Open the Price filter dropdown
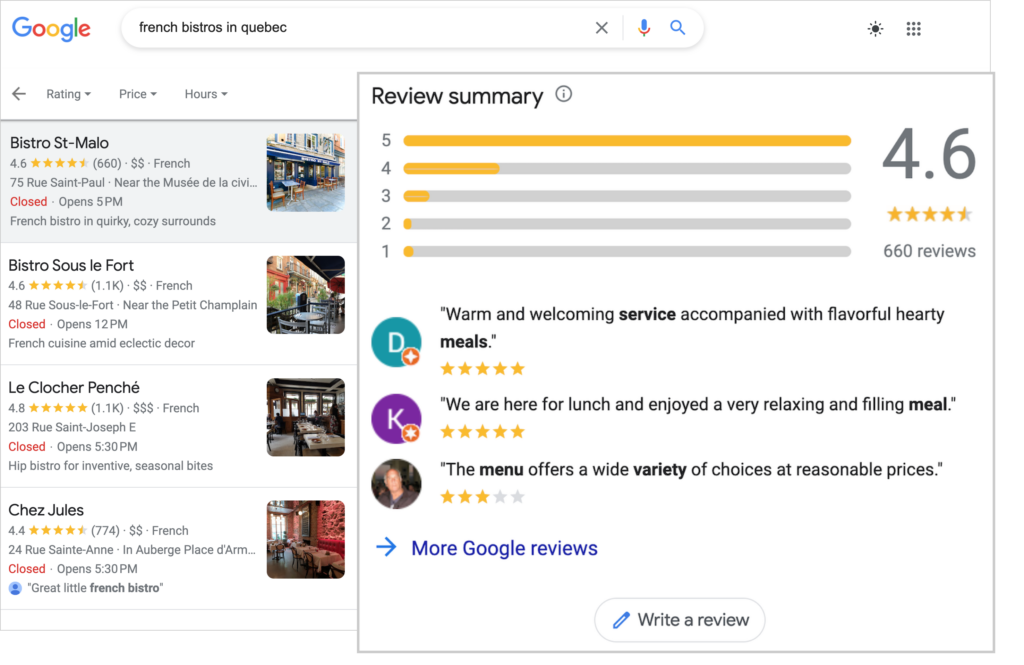The height and width of the screenshot is (665, 1024). coord(138,94)
